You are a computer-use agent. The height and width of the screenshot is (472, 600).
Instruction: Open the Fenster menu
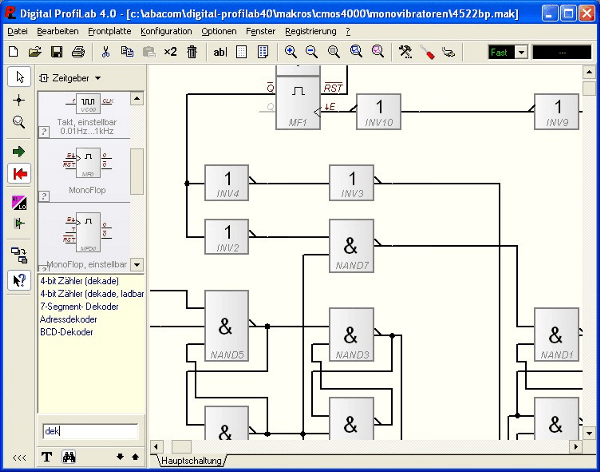[261, 31]
